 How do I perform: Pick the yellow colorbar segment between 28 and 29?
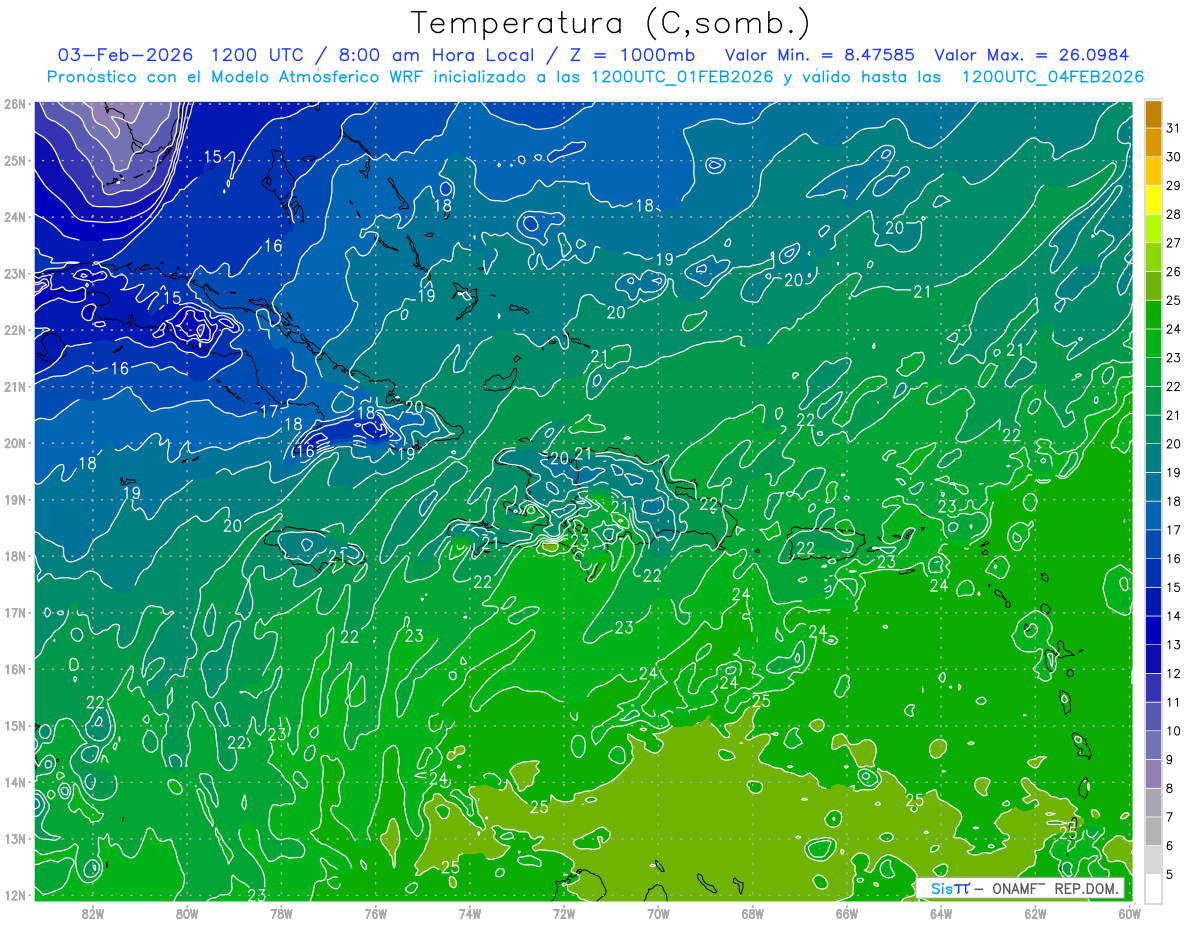(x=1153, y=200)
